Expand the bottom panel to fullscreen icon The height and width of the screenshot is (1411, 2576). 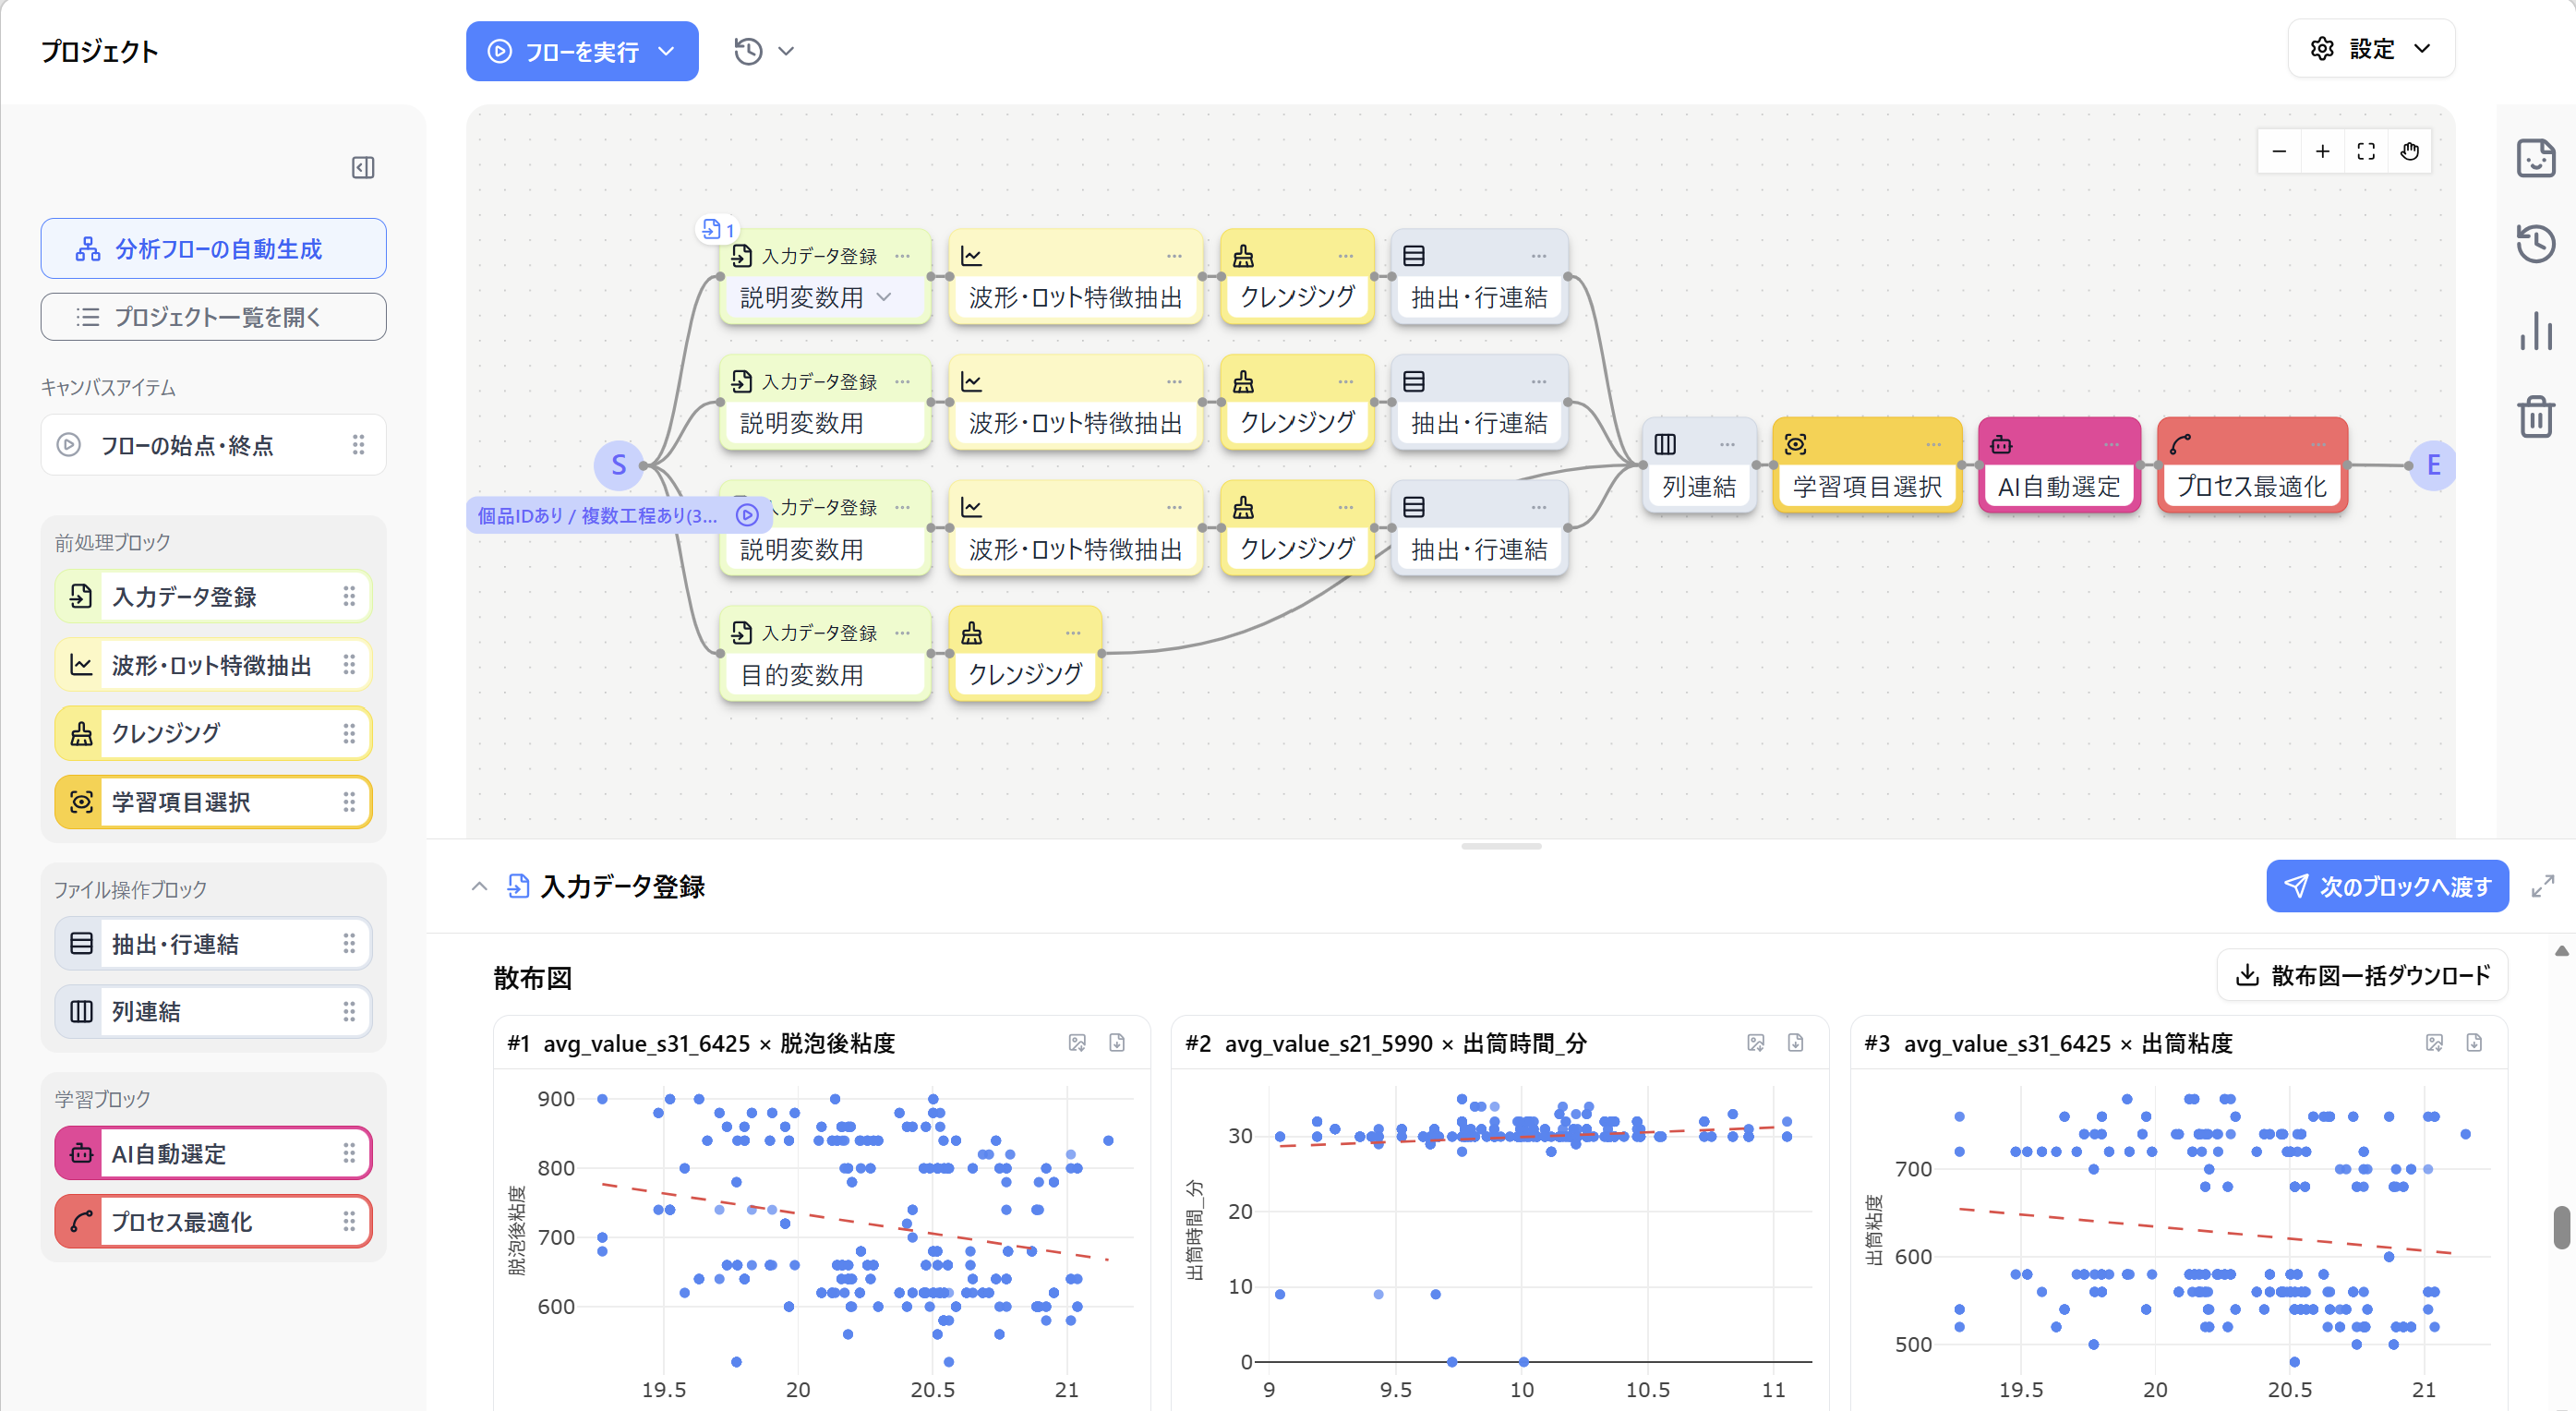click(x=2542, y=886)
